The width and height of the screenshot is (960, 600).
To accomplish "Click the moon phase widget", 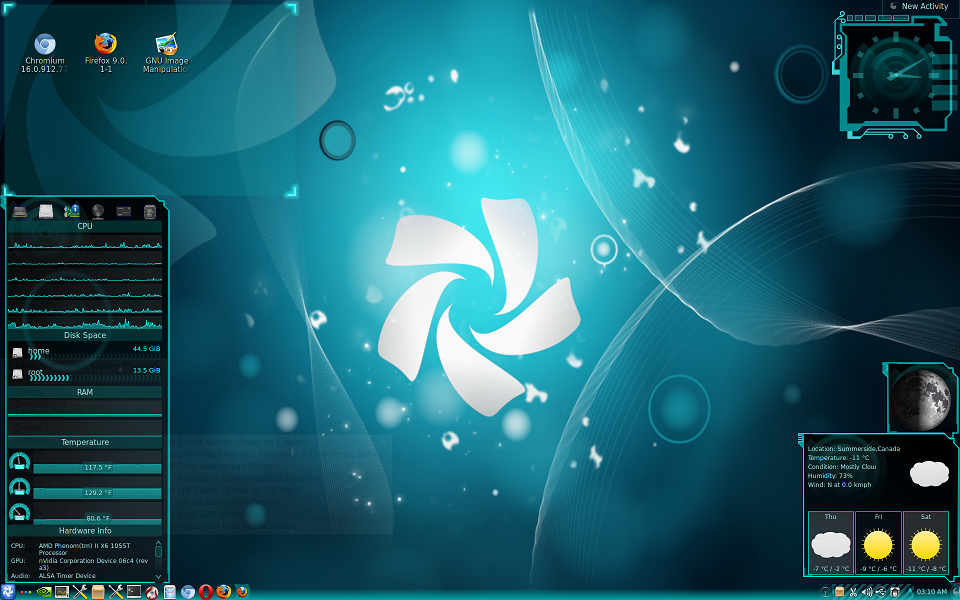I will click(920, 400).
